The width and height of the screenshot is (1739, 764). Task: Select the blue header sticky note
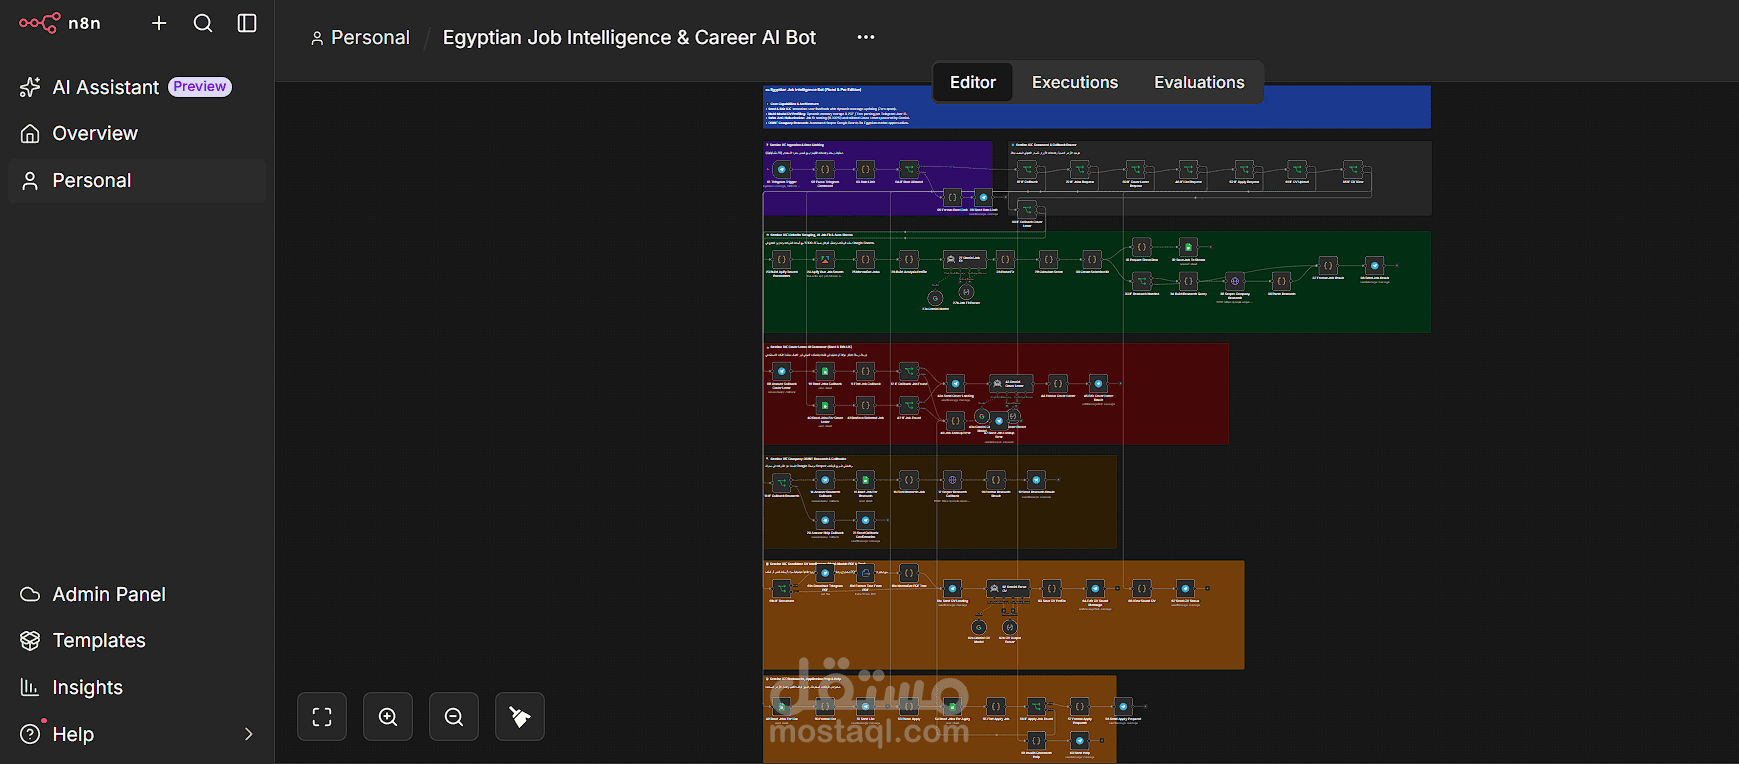tap(1096, 107)
